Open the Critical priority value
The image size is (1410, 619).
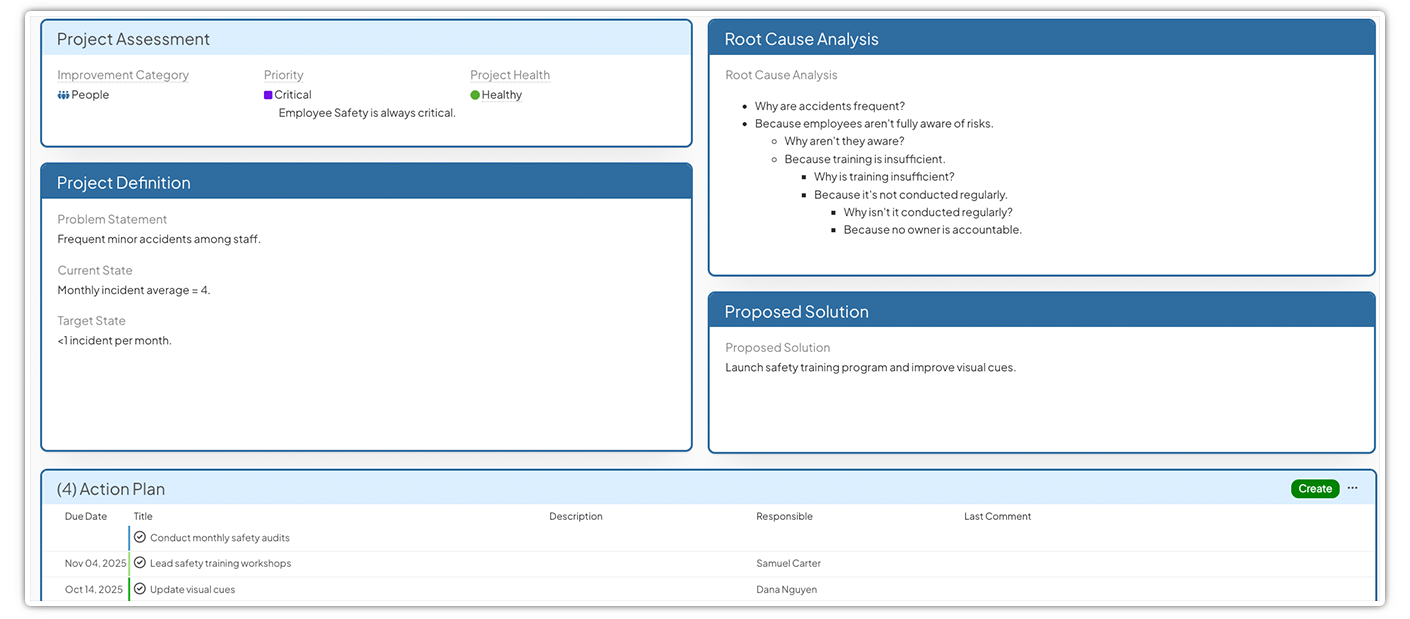(293, 95)
